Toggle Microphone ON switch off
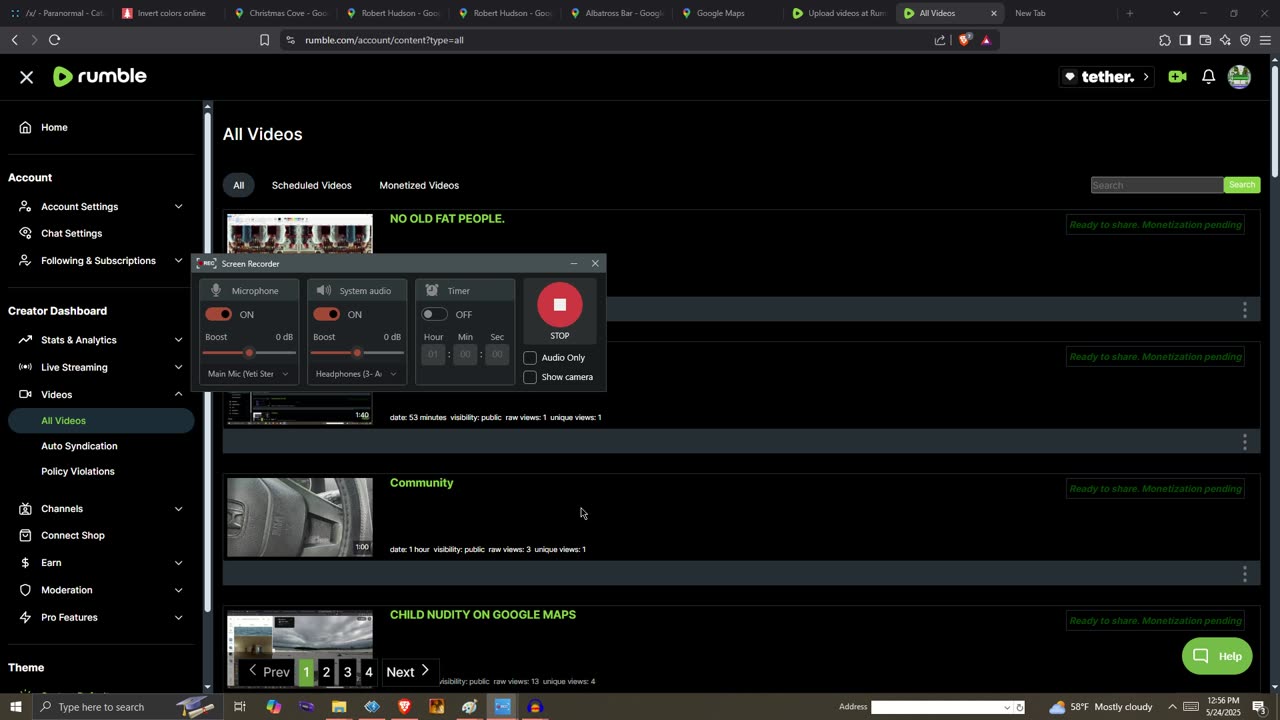This screenshot has height=720, width=1280. click(218, 314)
